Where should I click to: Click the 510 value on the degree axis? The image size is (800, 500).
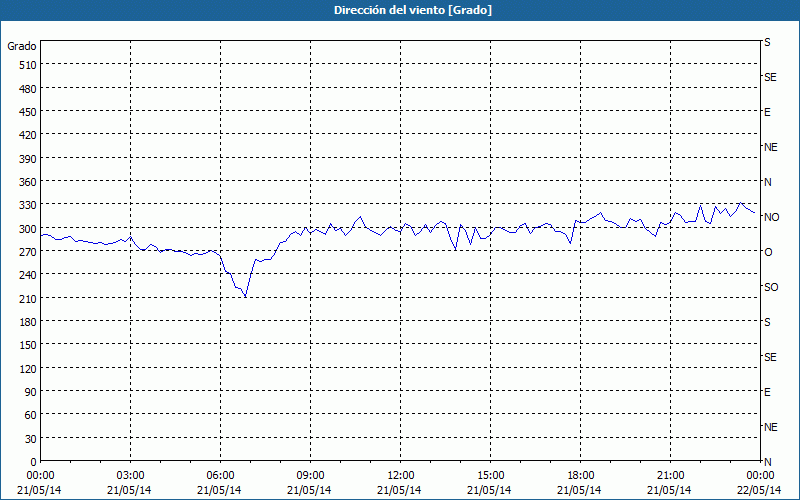(29, 65)
